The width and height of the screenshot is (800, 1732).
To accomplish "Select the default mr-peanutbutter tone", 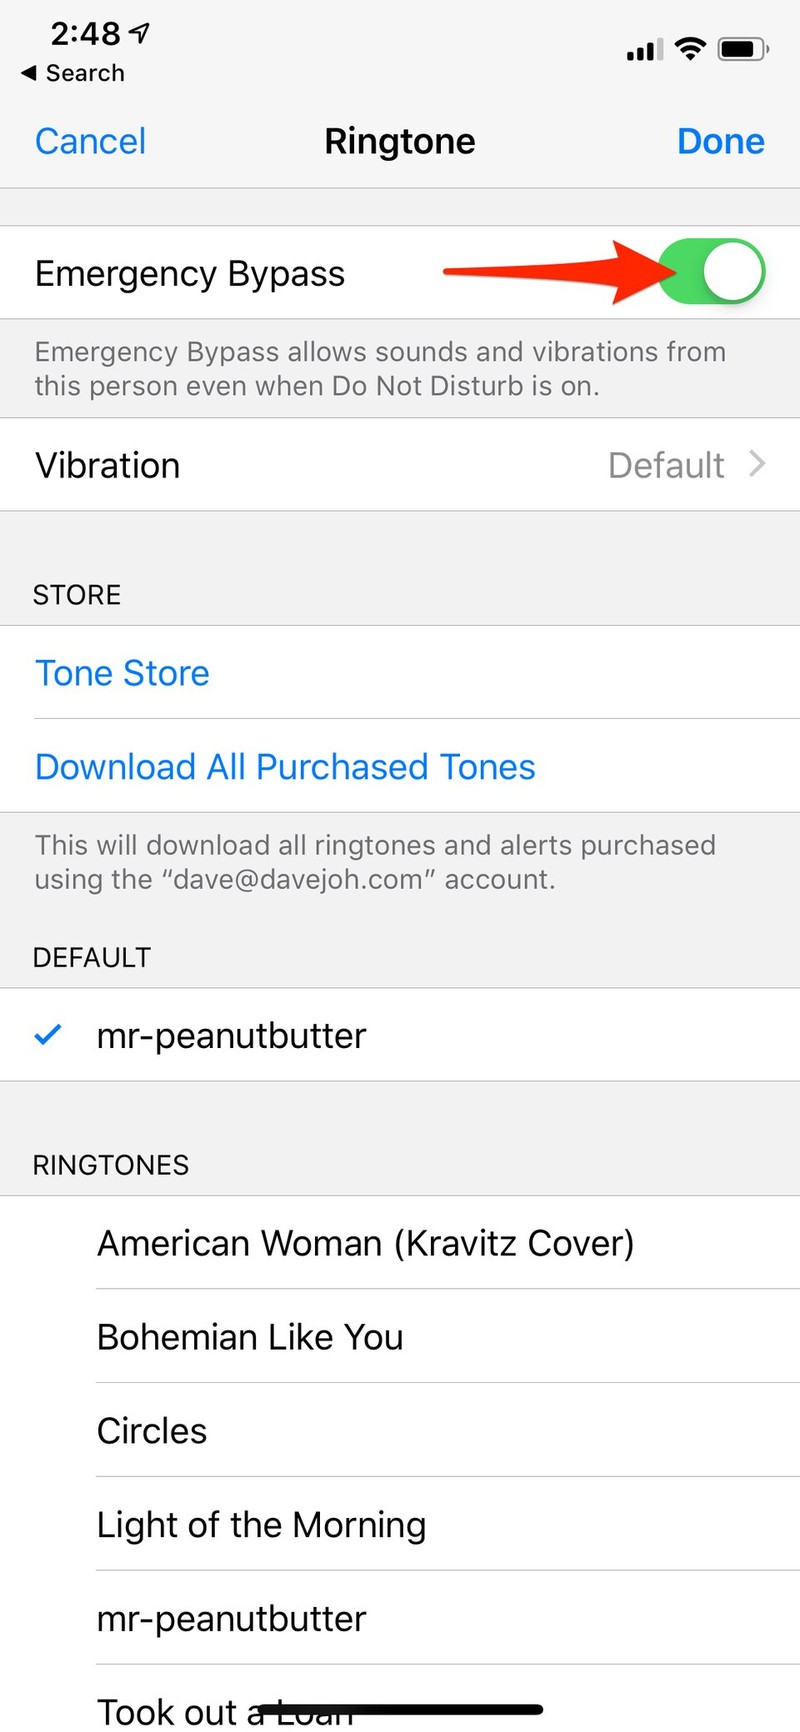I will point(231,1036).
